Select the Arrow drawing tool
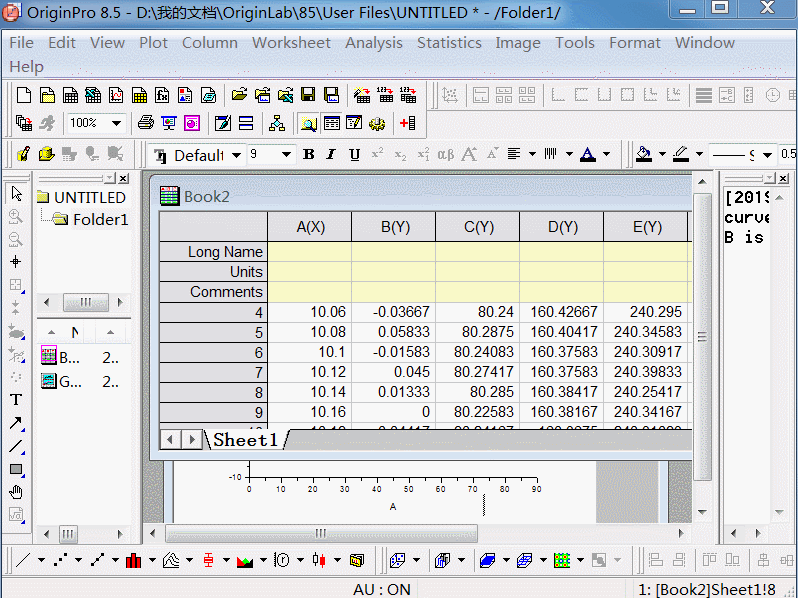 pos(16,423)
